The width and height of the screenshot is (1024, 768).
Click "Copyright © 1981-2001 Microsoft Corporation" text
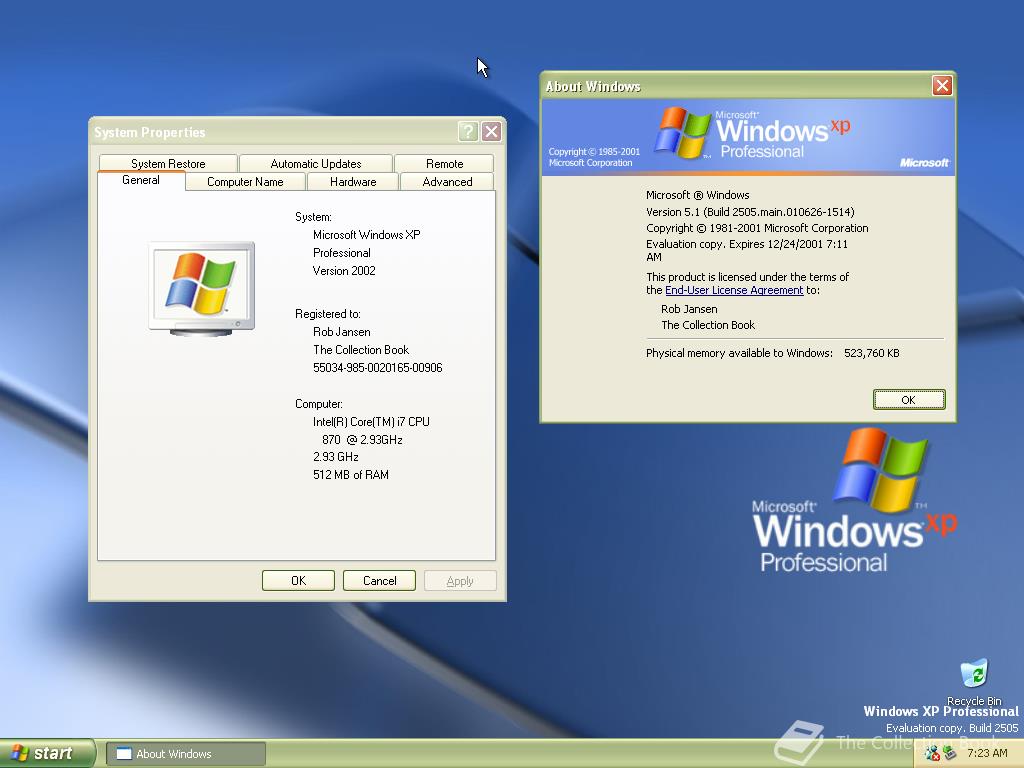[x=757, y=228]
